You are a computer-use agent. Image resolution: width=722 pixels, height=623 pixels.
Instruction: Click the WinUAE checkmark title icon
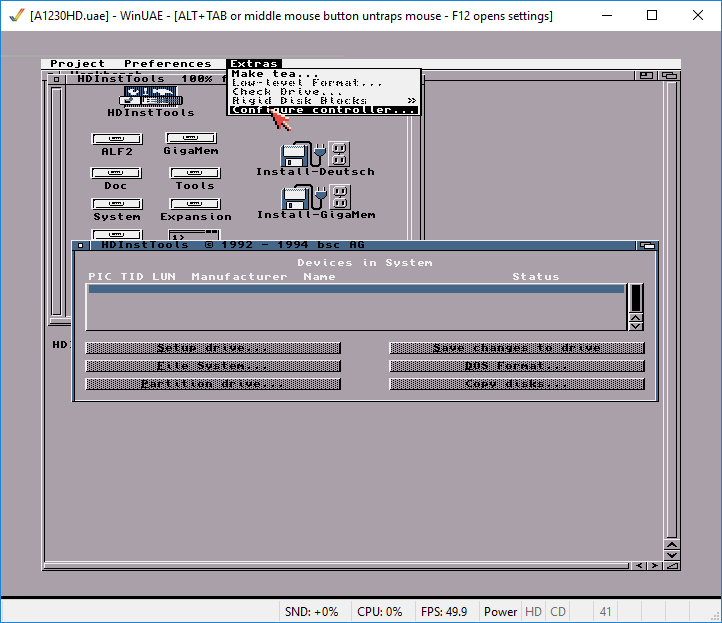(17, 15)
